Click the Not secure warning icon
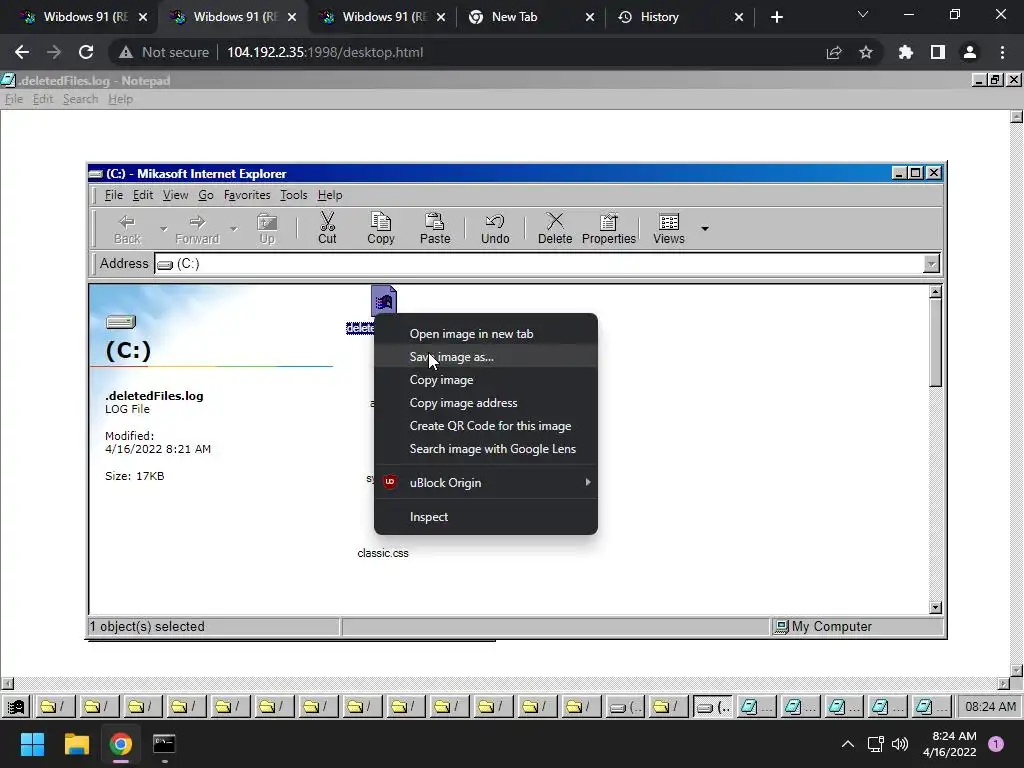 [x=126, y=52]
